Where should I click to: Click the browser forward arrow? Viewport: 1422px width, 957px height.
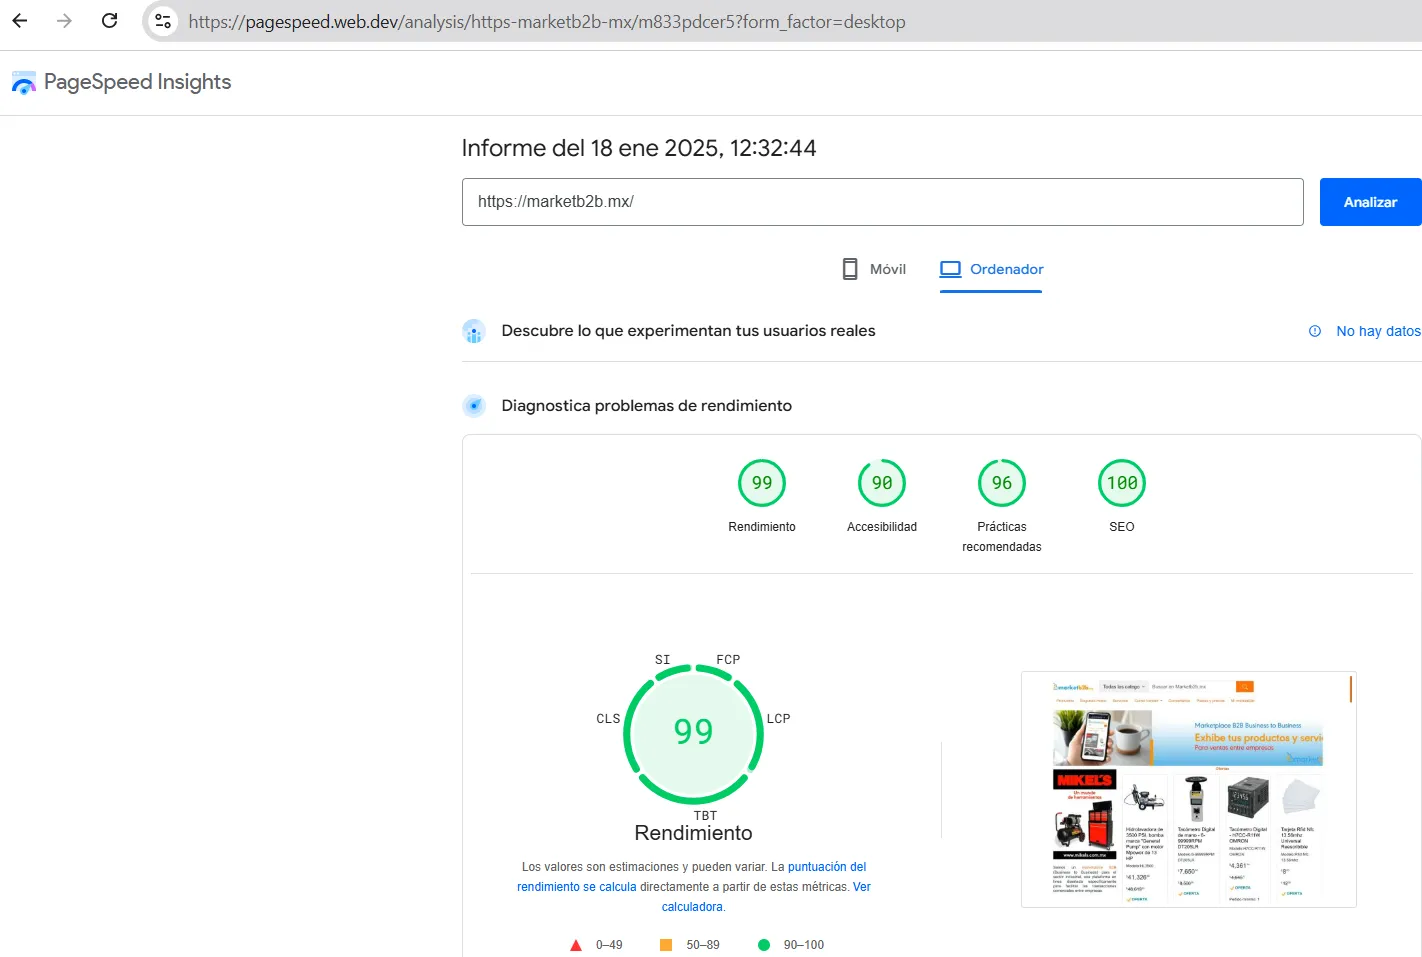point(65,21)
